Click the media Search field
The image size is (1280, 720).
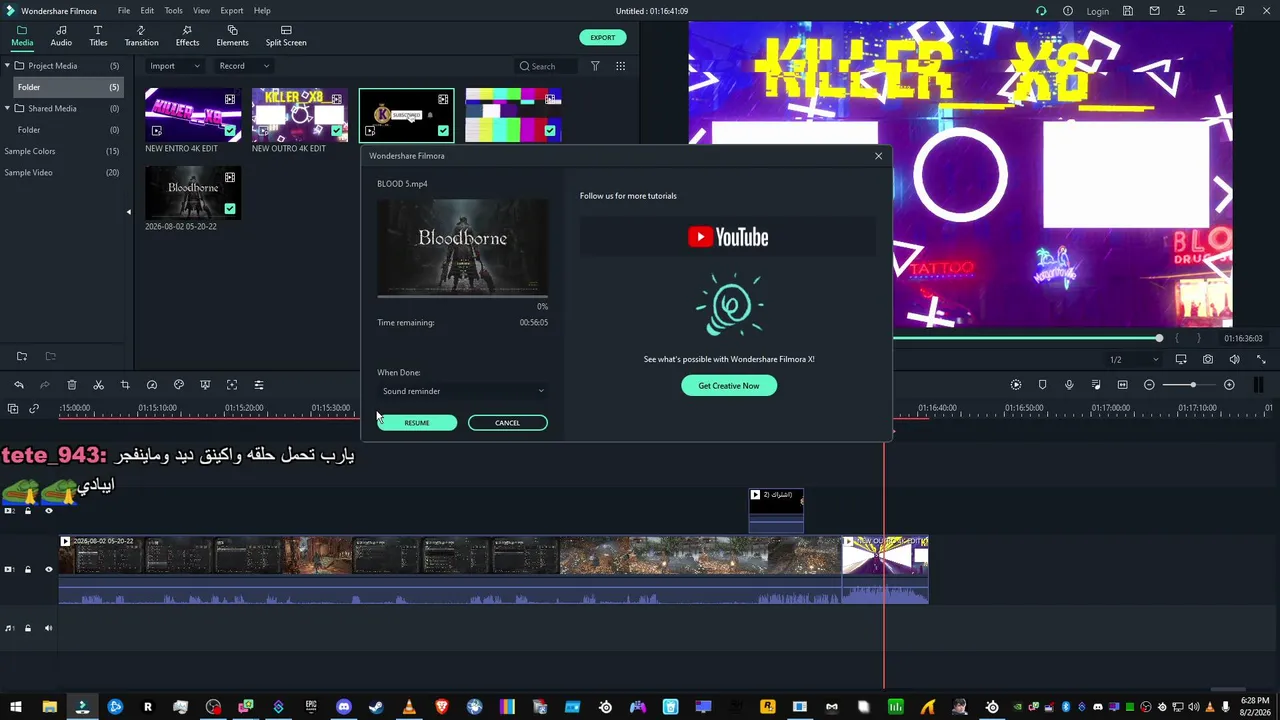click(545, 66)
